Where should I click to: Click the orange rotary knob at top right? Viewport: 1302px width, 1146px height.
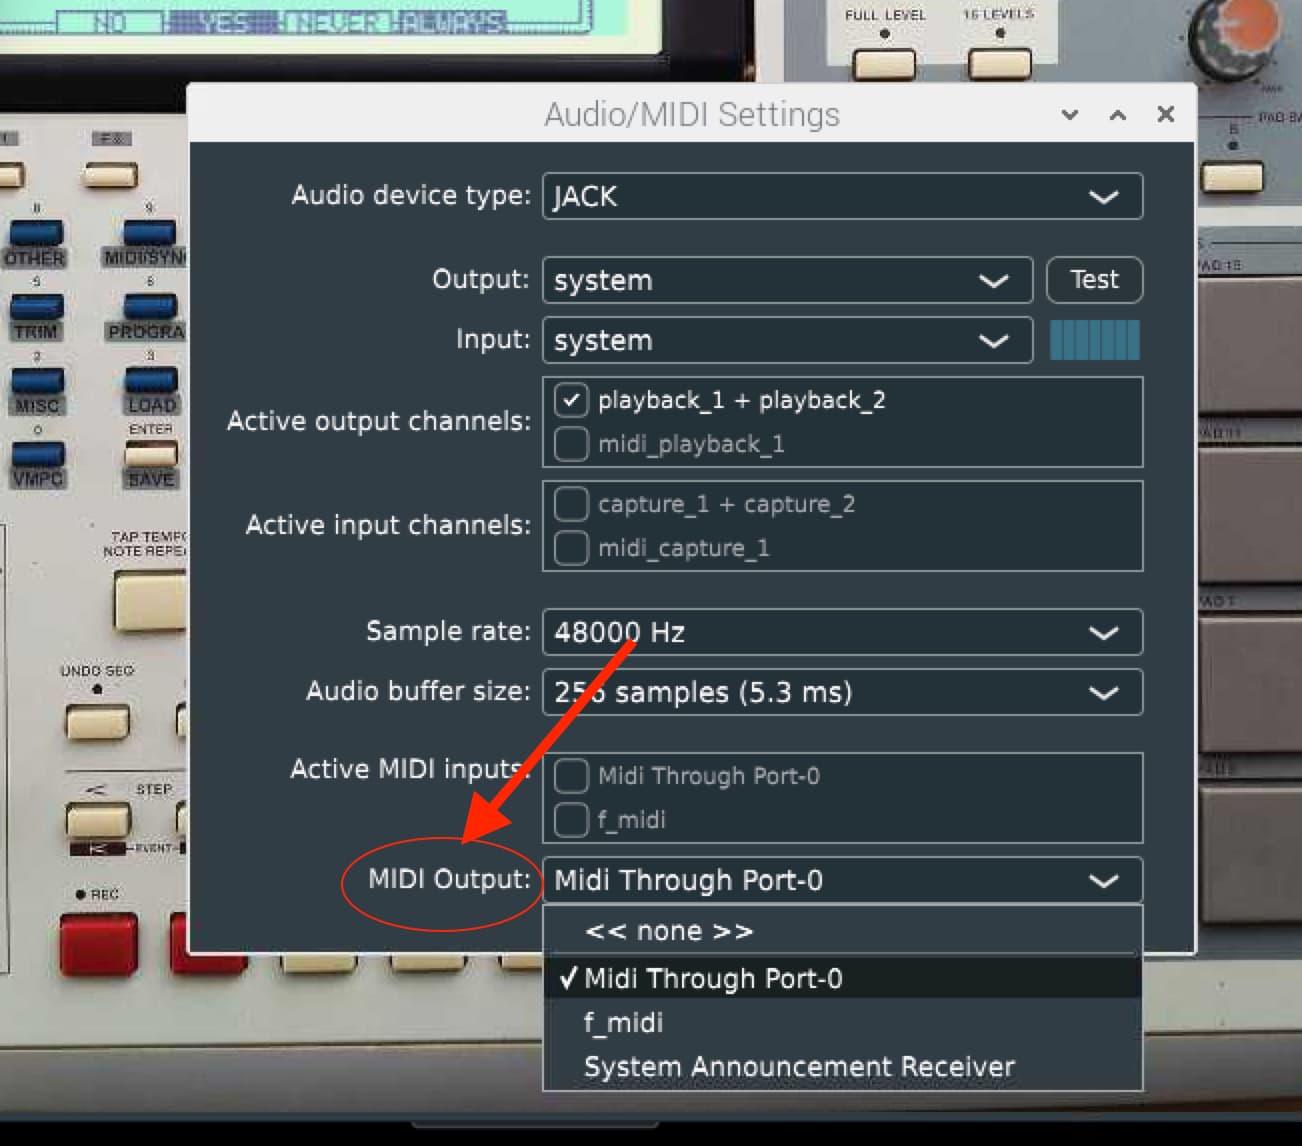click(x=1236, y=36)
